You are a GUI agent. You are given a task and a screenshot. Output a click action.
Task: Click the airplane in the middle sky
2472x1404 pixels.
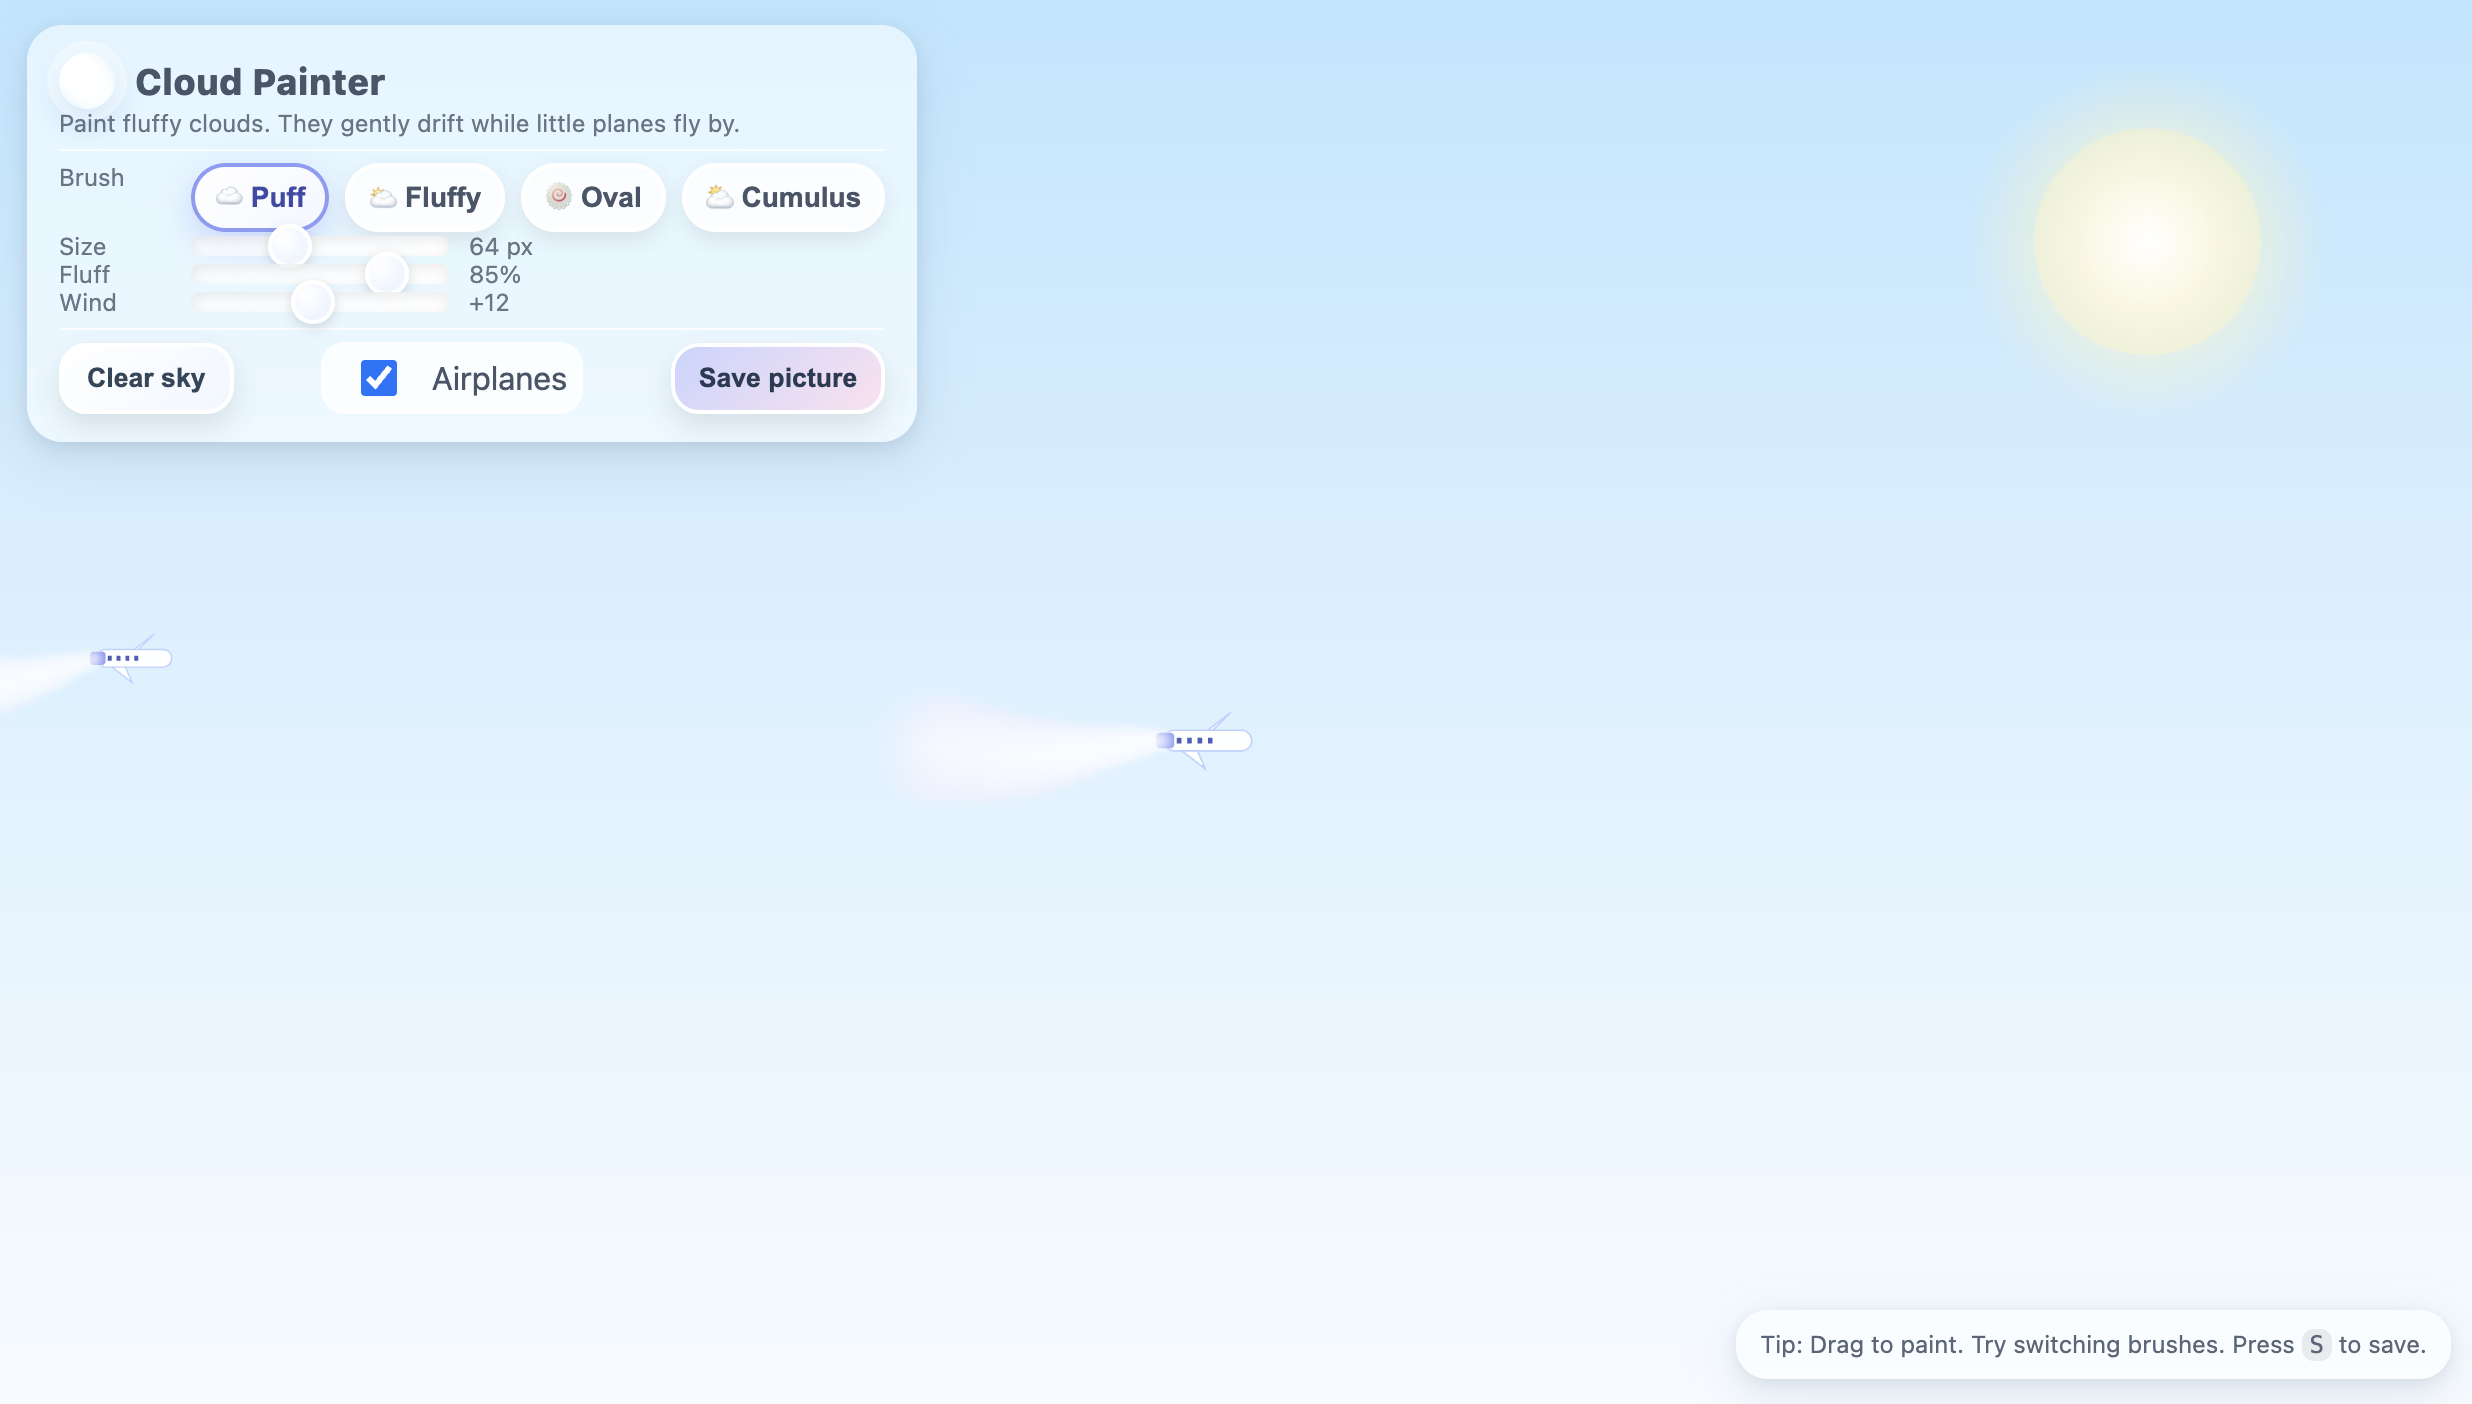(1205, 741)
